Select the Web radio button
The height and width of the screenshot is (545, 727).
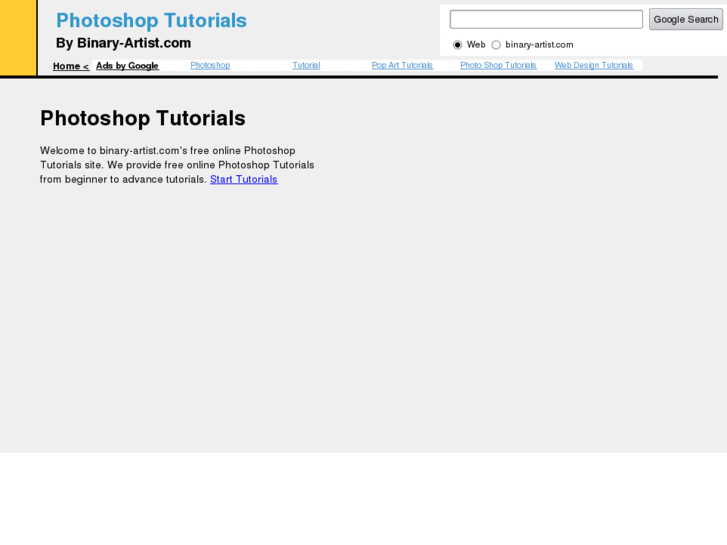tap(458, 45)
